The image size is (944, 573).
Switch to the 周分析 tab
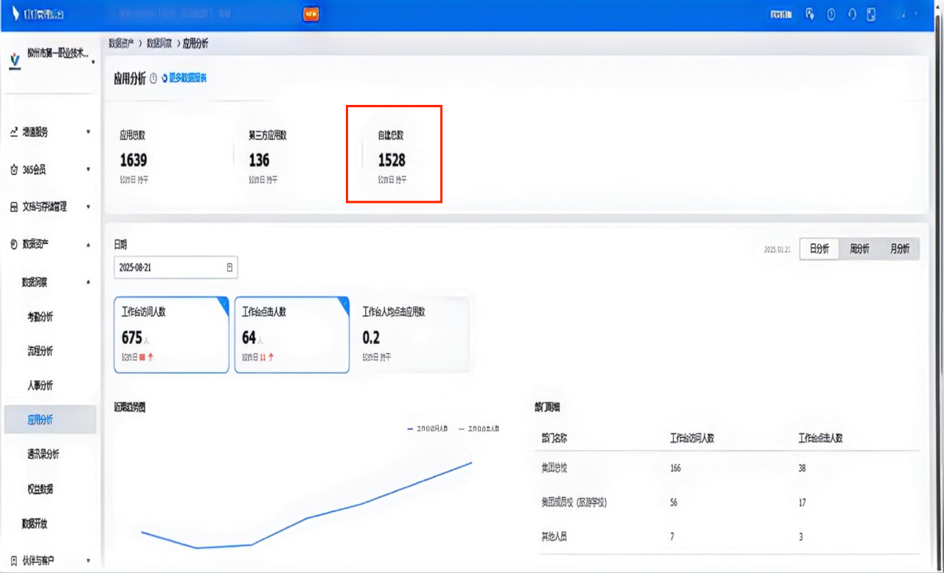click(859, 249)
